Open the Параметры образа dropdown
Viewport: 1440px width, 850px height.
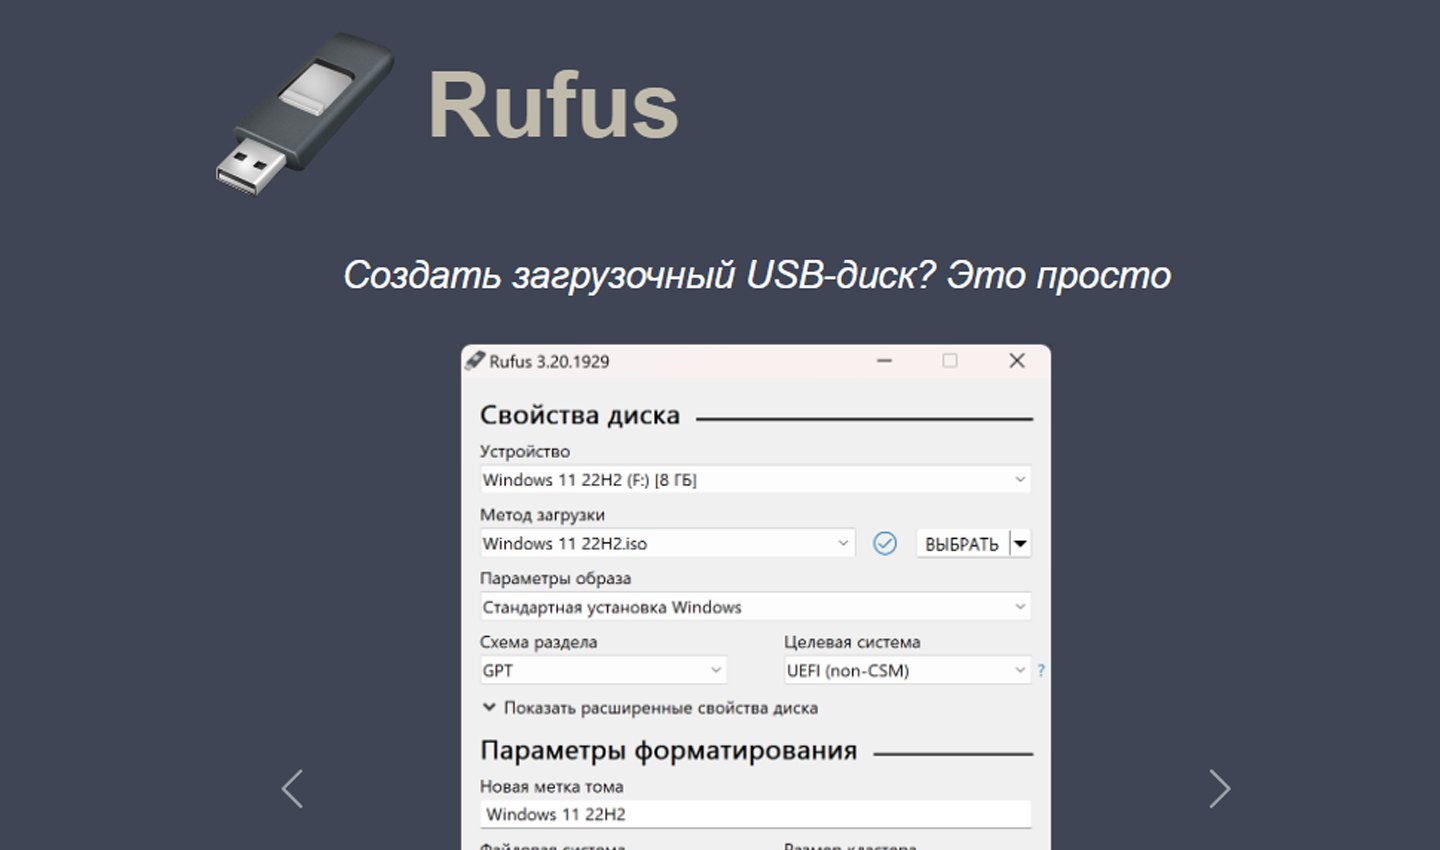pyautogui.click(x=755, y=607)
